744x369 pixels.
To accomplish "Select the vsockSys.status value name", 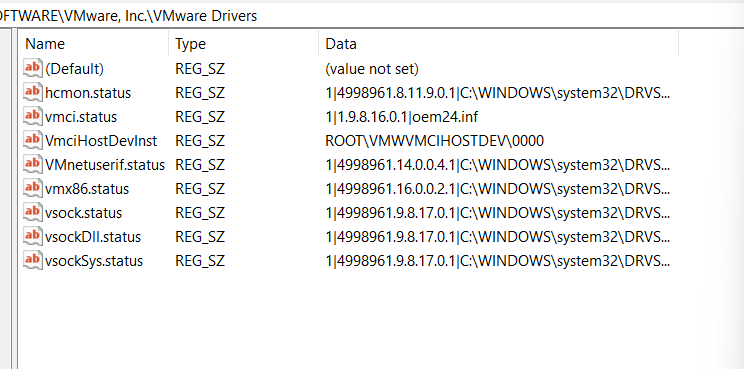I will [x=94, y=261].
